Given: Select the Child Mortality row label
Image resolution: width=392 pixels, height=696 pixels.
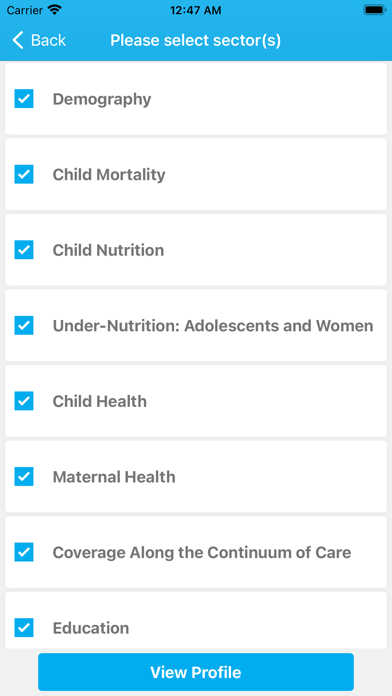Looking at the screenshot, I should [x=109, y=174].
